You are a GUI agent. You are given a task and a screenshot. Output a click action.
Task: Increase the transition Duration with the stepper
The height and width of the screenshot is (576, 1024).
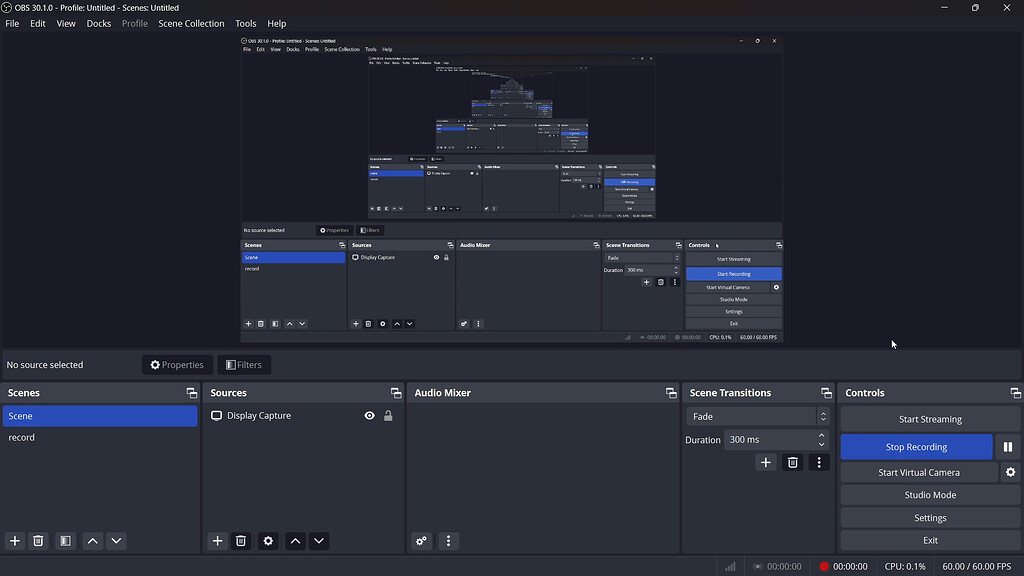(823, 434)
